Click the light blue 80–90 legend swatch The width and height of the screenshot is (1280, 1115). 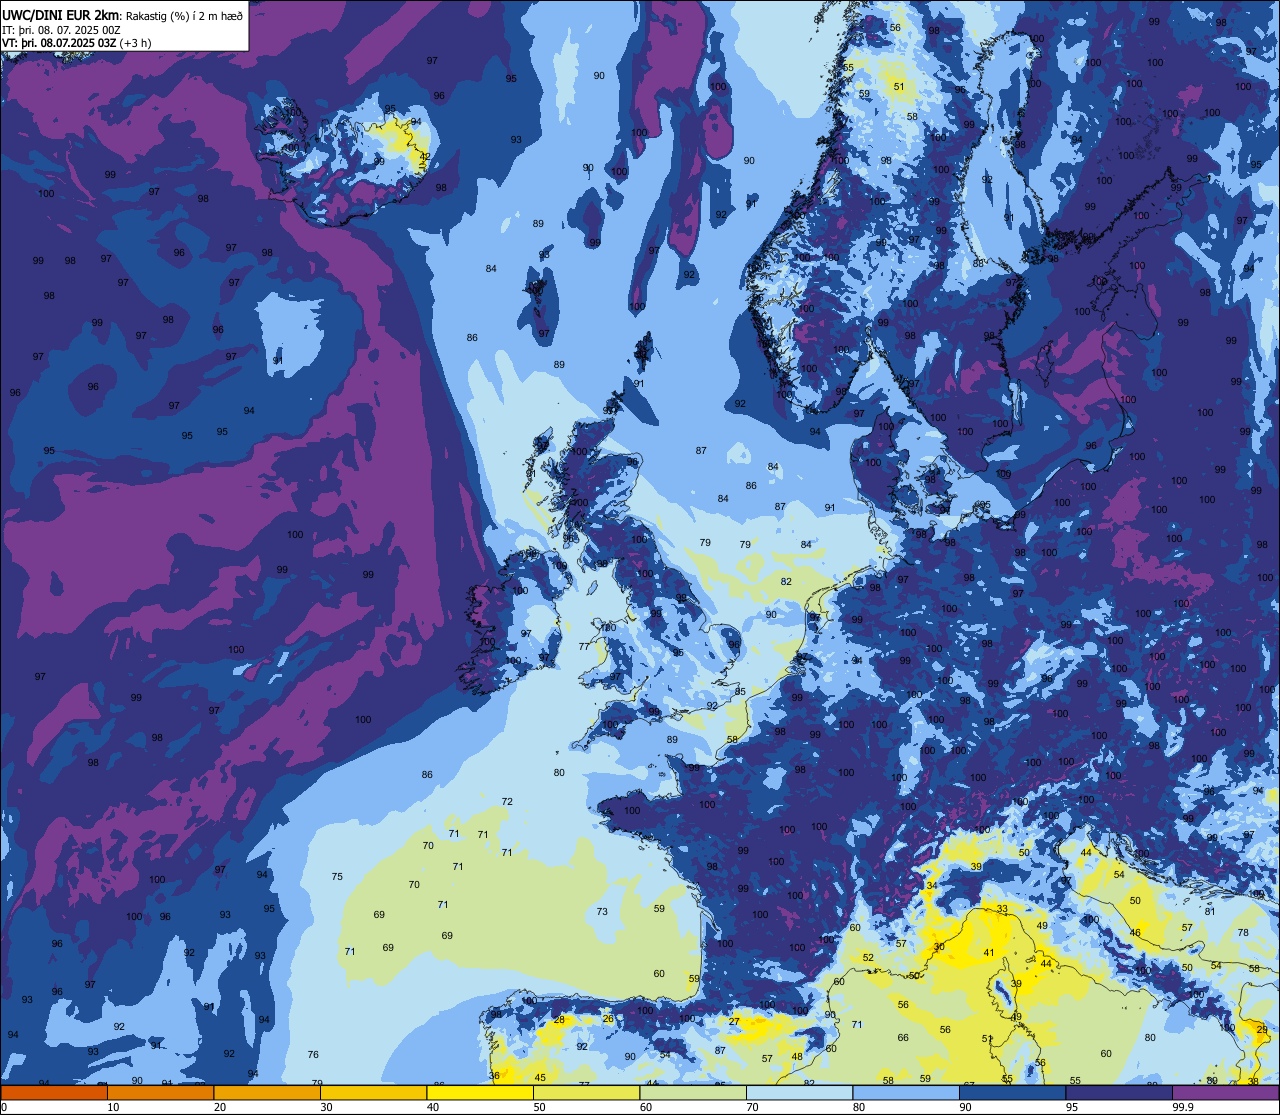pyautogui.click(x=906, y=1093)
